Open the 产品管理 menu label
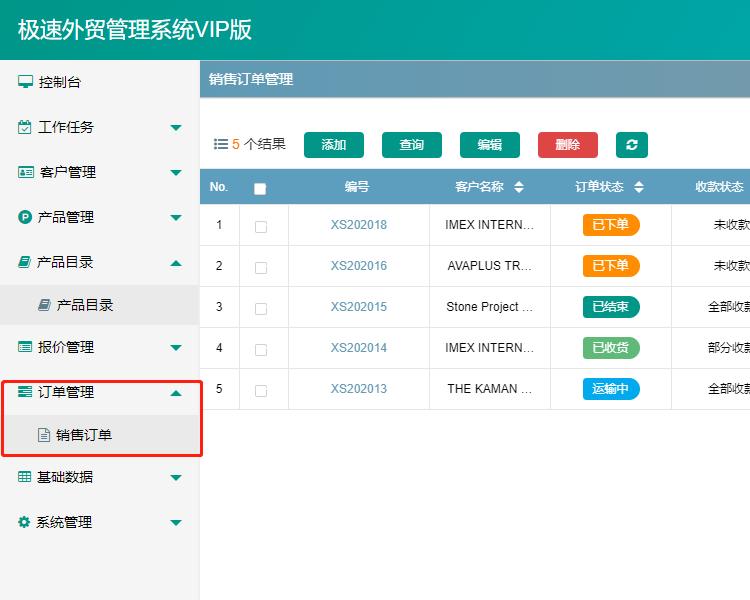Image resolution: width=750 pixels, height=600 pixels. (x=66, y=217)
